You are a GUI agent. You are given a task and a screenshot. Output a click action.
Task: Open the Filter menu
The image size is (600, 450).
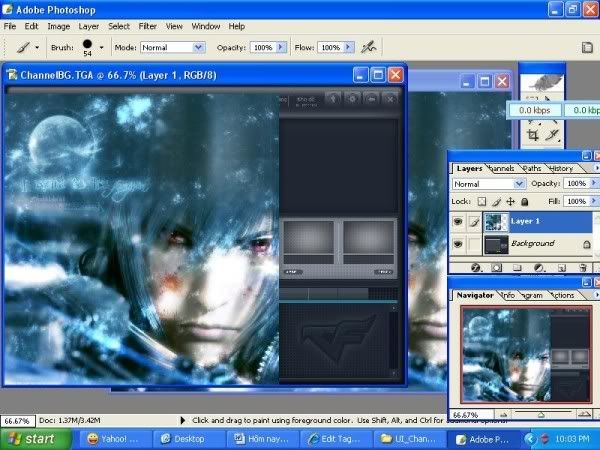[148, 26]
